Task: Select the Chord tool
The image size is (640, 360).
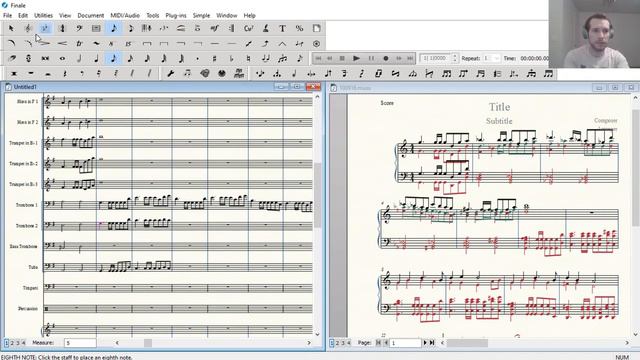Action: [249, 28]
